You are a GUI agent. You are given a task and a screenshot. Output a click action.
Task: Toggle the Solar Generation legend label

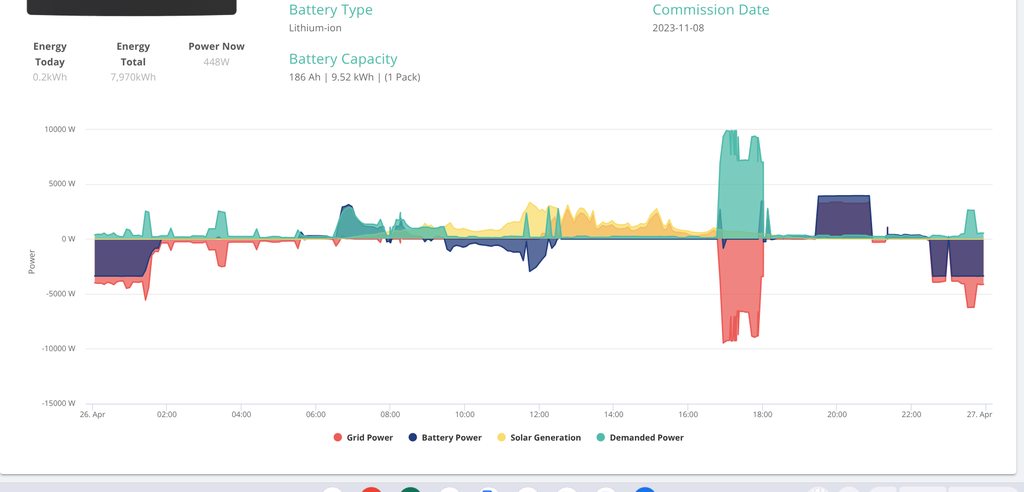[x=545, y=438]
